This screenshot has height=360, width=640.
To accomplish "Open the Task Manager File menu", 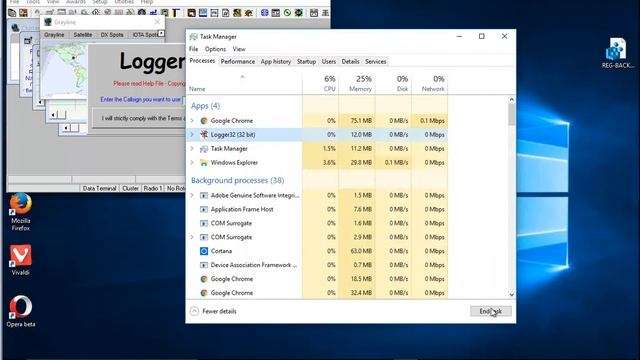I will (193, 49).
